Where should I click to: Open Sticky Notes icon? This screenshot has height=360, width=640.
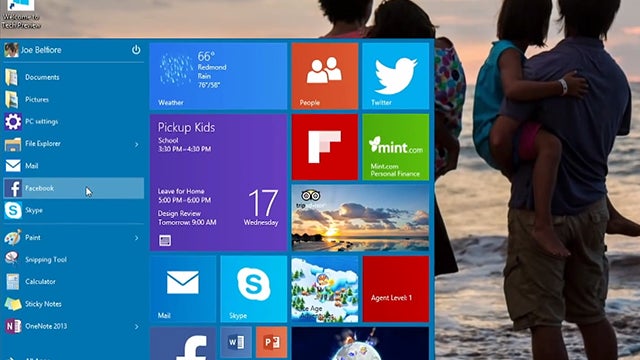click(x=13, y=304)
